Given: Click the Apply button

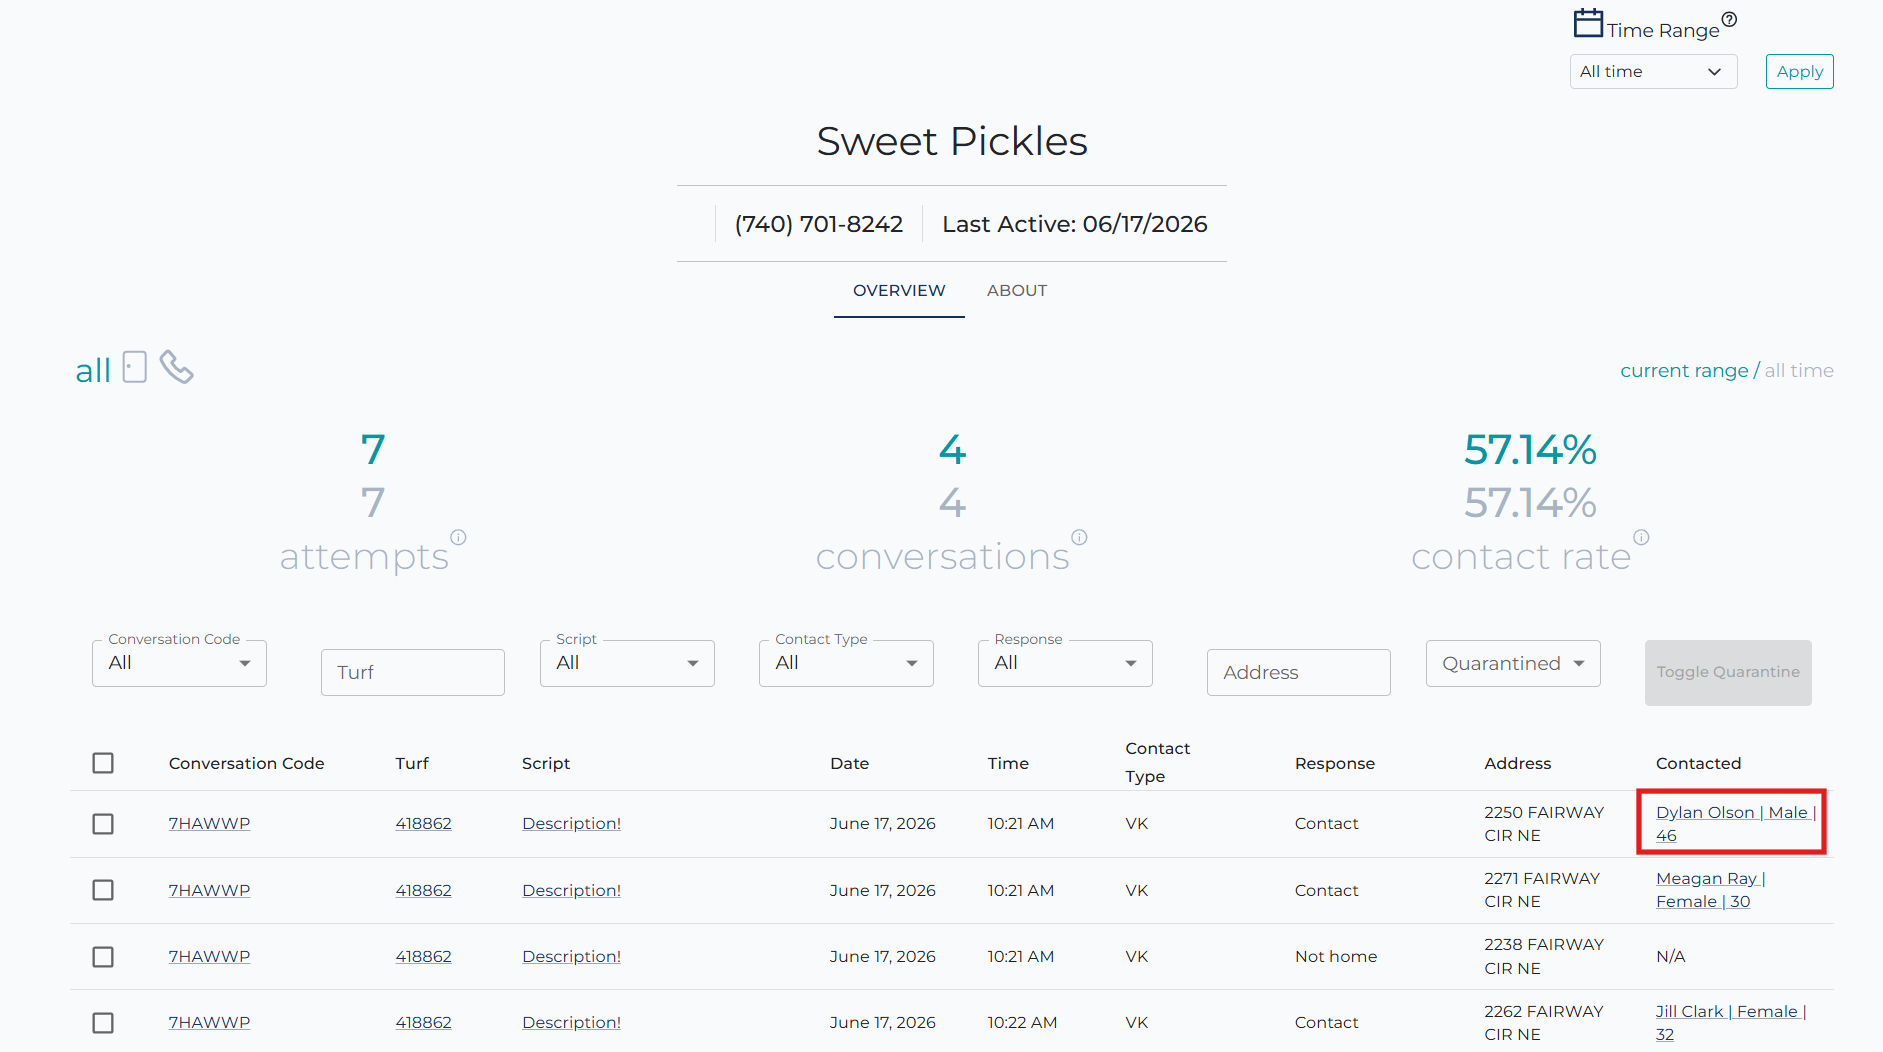Looking at the screenshot, I should (1799, 72).
